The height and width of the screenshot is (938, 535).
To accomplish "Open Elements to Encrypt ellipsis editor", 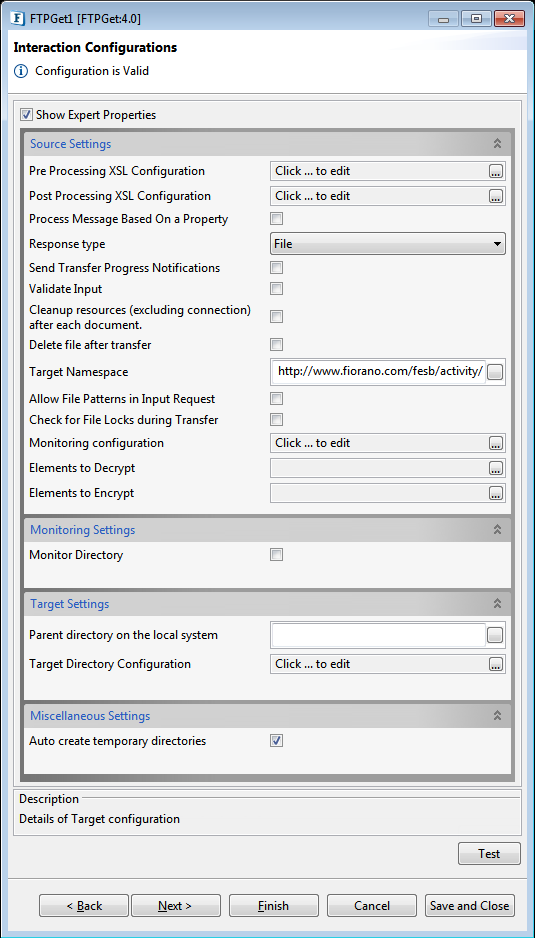I will [x=496, y=494].
